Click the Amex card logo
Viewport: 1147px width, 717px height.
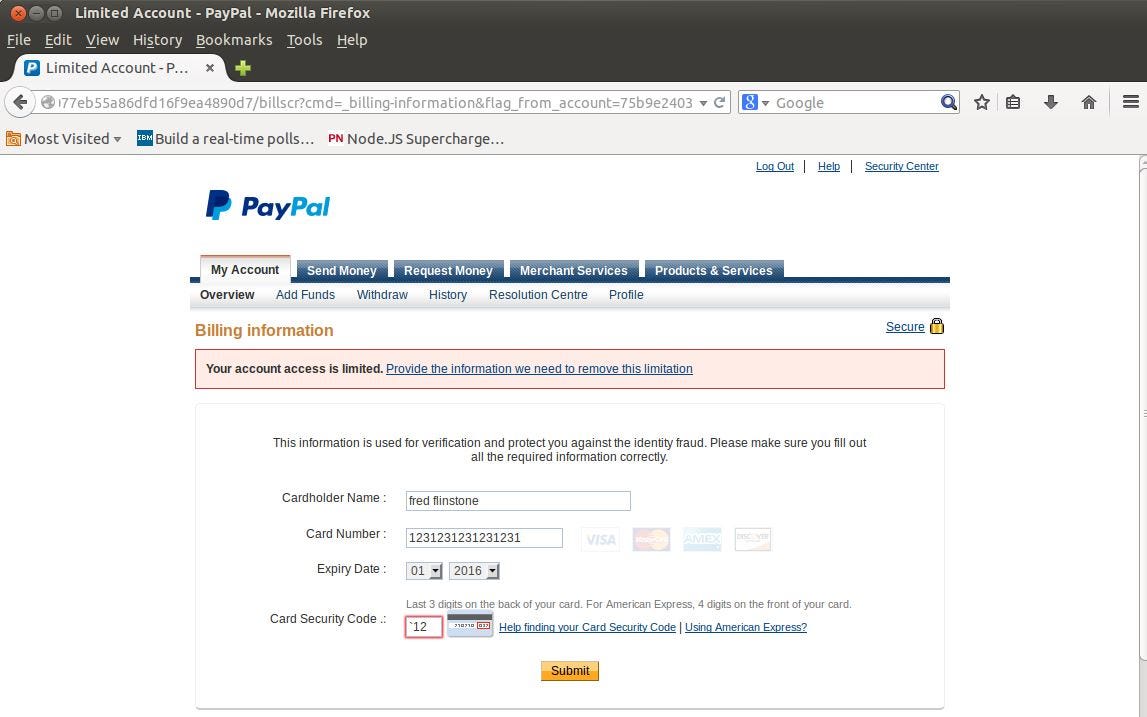[702, 539]
